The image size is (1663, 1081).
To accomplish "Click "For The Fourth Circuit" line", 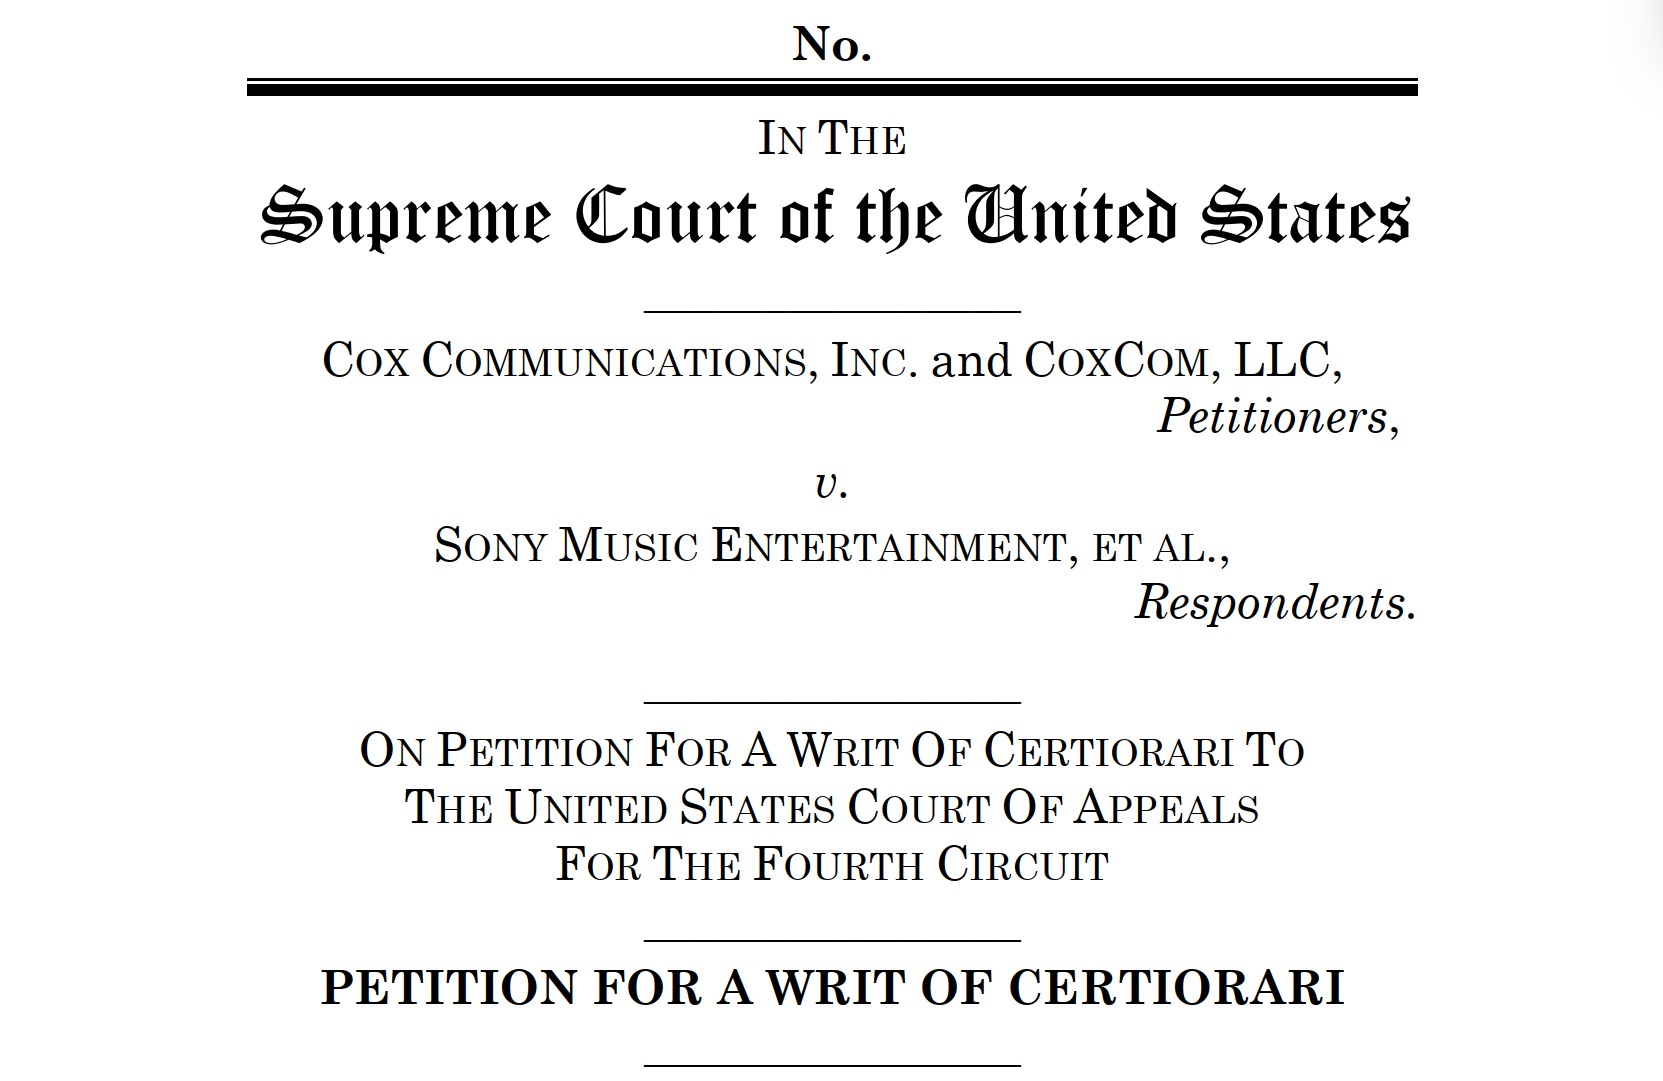I will pos(832,864).
